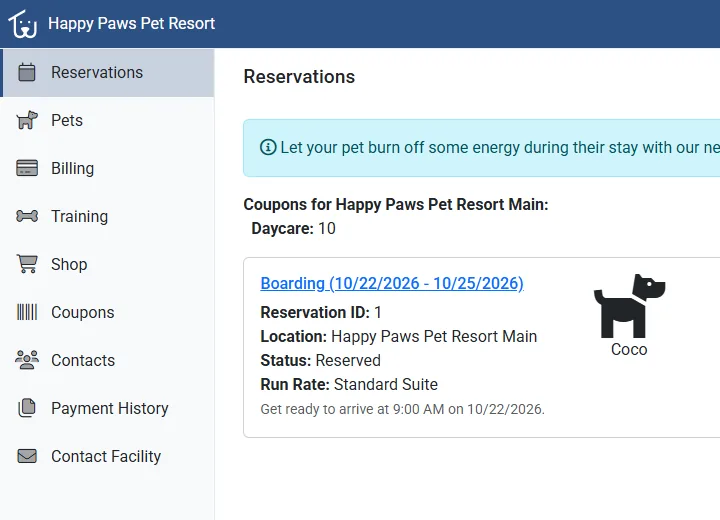Select Contact Facility in sidebar
Screen dimensions: 720x520
pos(107,456)
